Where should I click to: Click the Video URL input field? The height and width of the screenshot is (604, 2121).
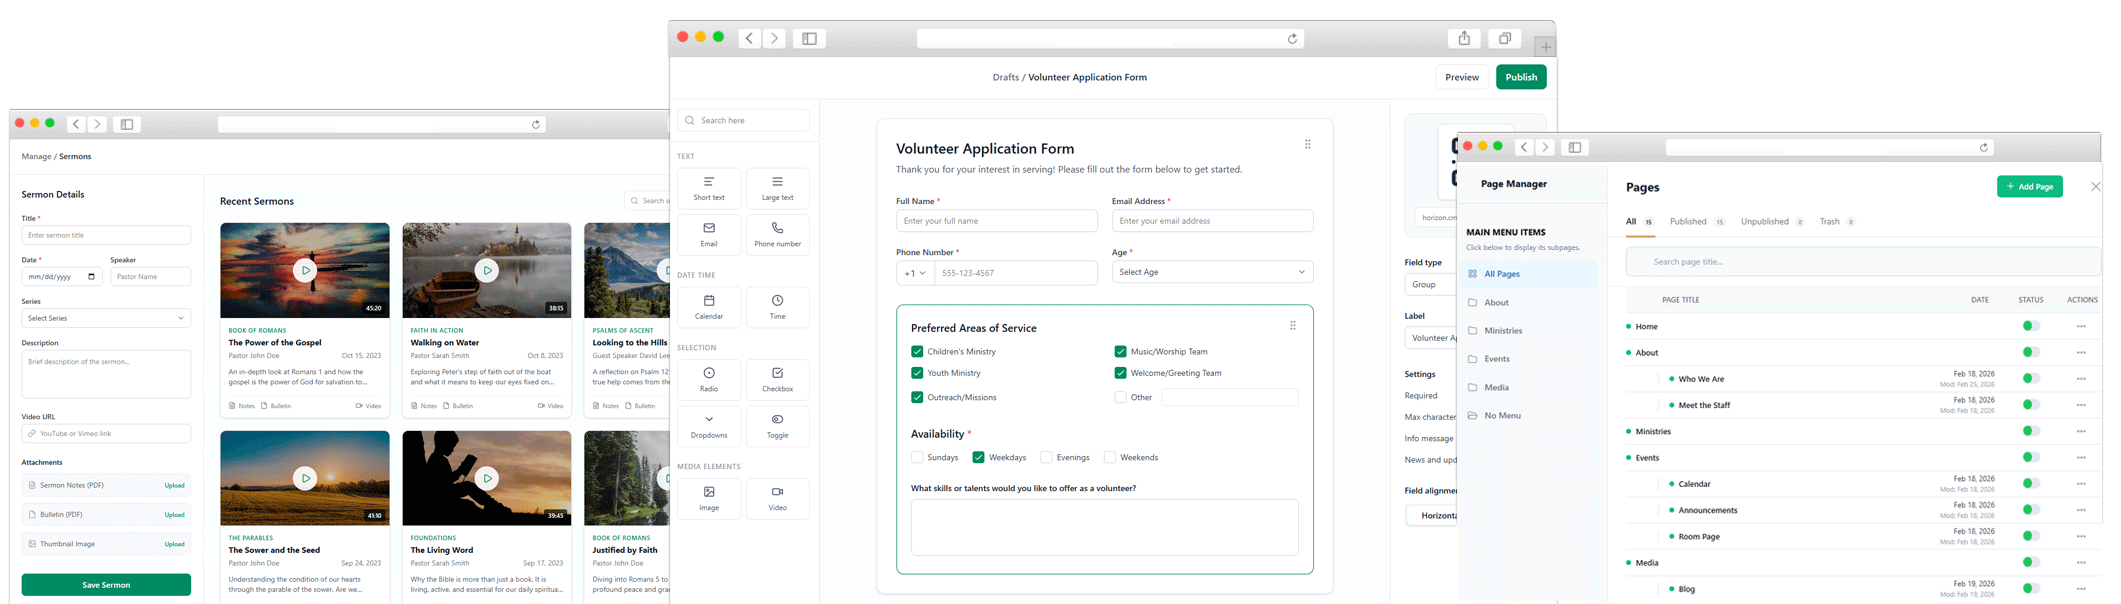tap(106, 434)
